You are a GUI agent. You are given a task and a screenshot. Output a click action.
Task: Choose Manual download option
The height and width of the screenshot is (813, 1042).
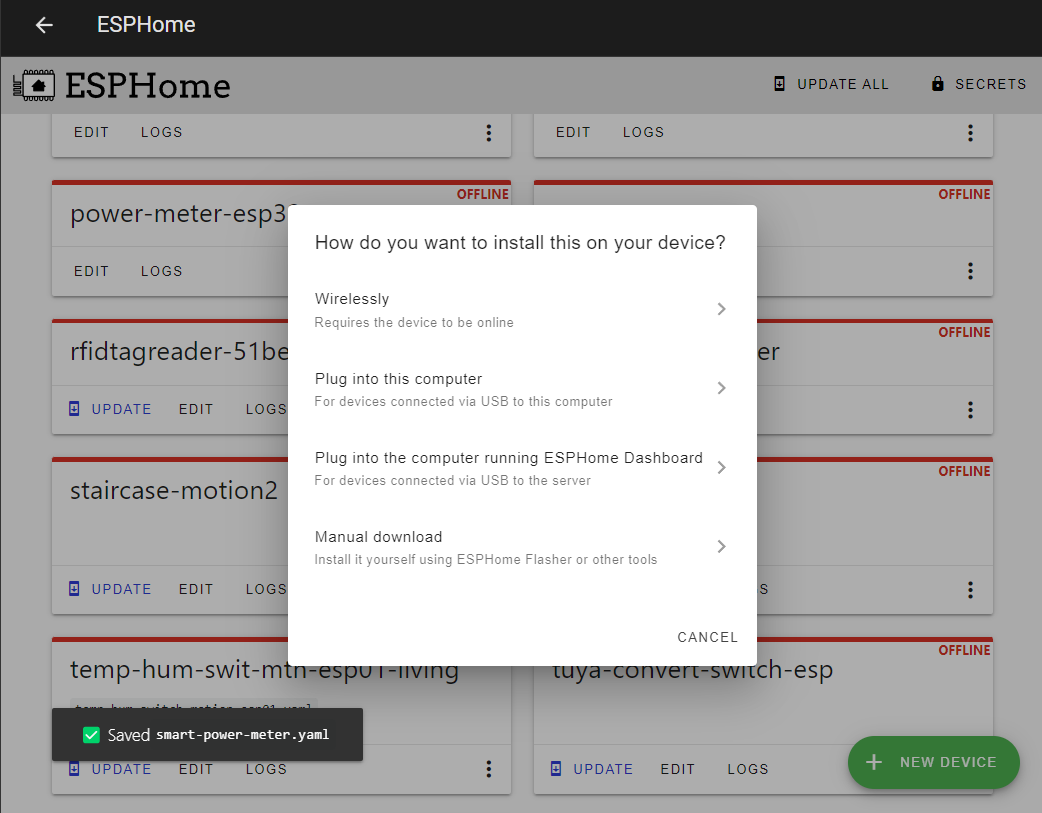[522, 547]
